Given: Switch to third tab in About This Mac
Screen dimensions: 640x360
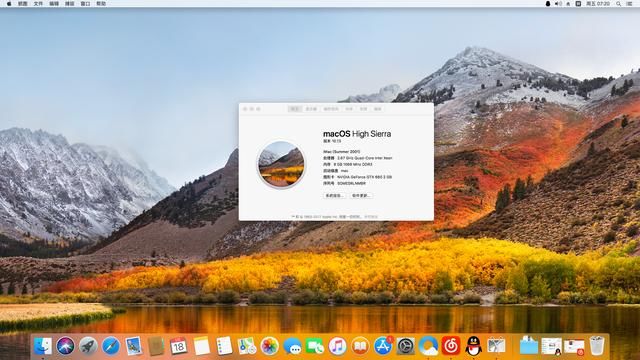Looking at the screenshot, I should coord(331,109).
